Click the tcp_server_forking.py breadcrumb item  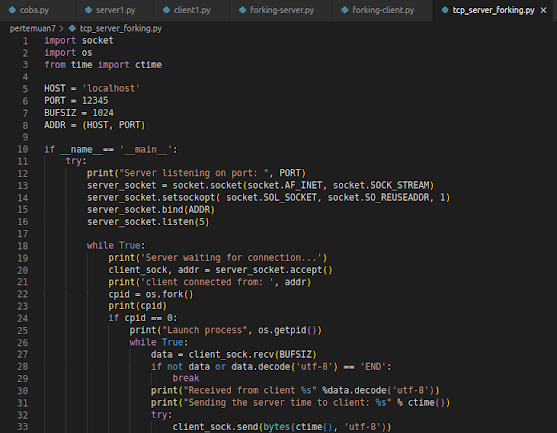tap(120, 28)
